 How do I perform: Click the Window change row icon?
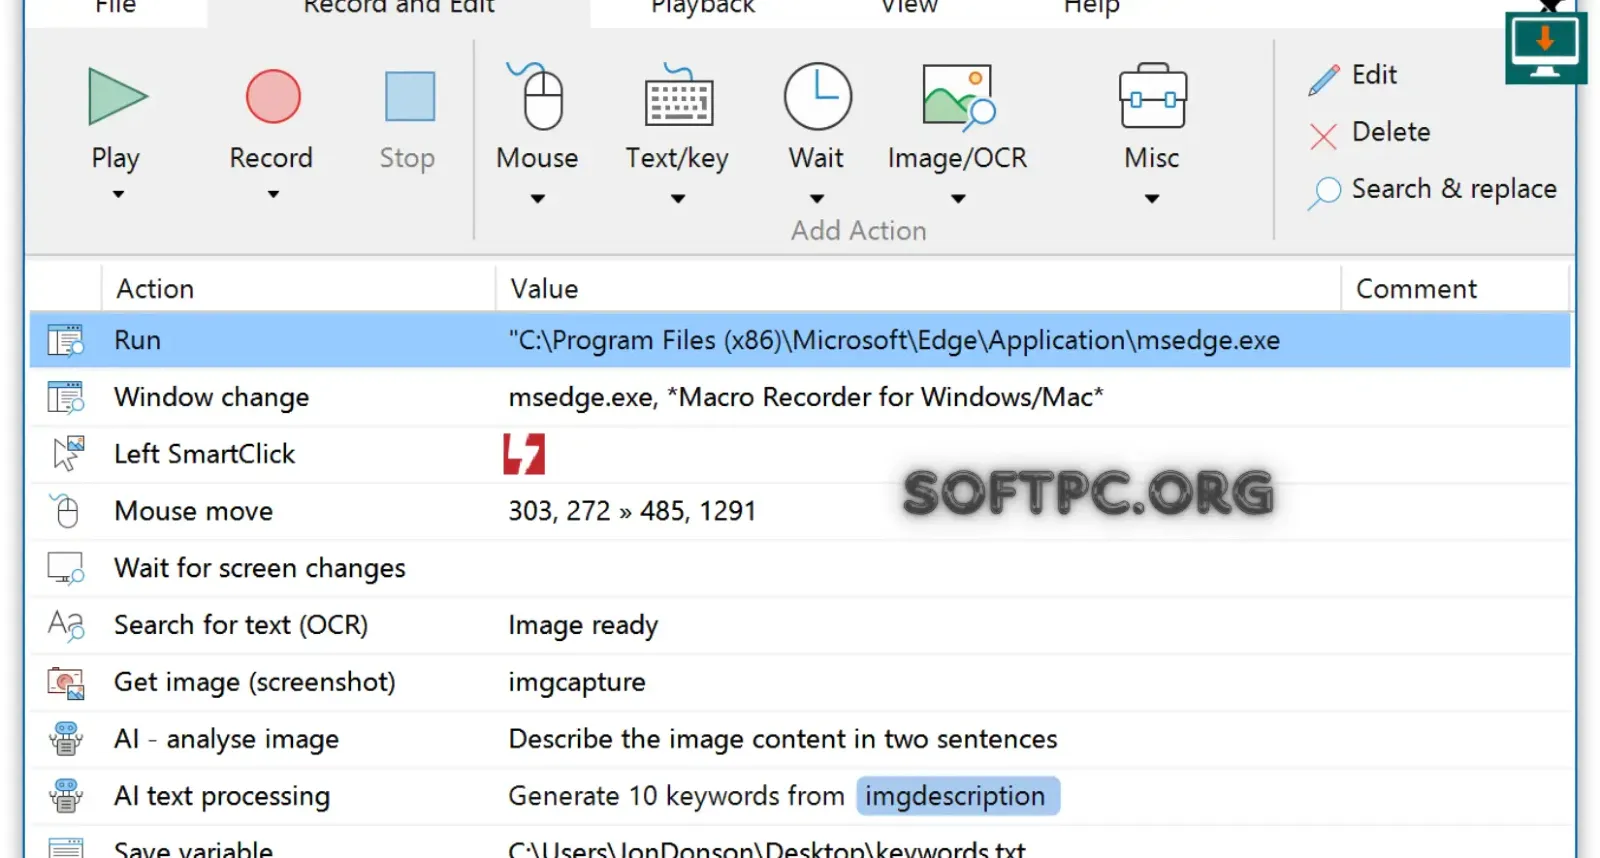[66, 397]
